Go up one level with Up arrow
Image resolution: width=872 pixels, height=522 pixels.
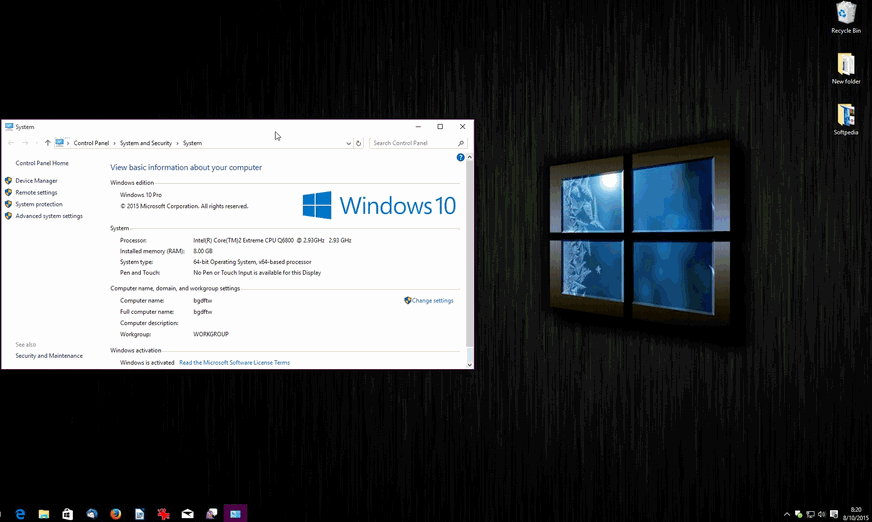[48, 143]
